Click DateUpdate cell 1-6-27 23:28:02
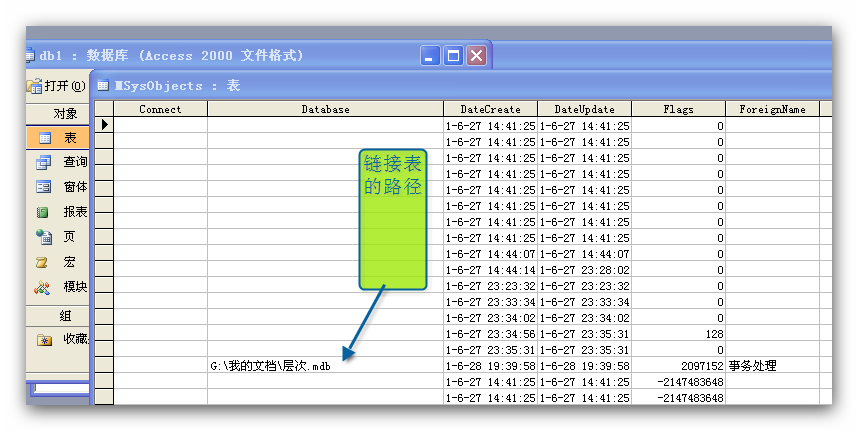The width and height of the screenshot is (858, 431). pyautogui.click(x=585, y=270)
